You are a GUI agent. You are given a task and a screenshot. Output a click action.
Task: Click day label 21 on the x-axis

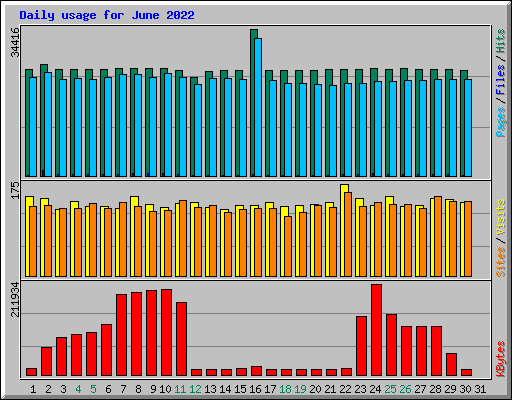pos(330,389)
